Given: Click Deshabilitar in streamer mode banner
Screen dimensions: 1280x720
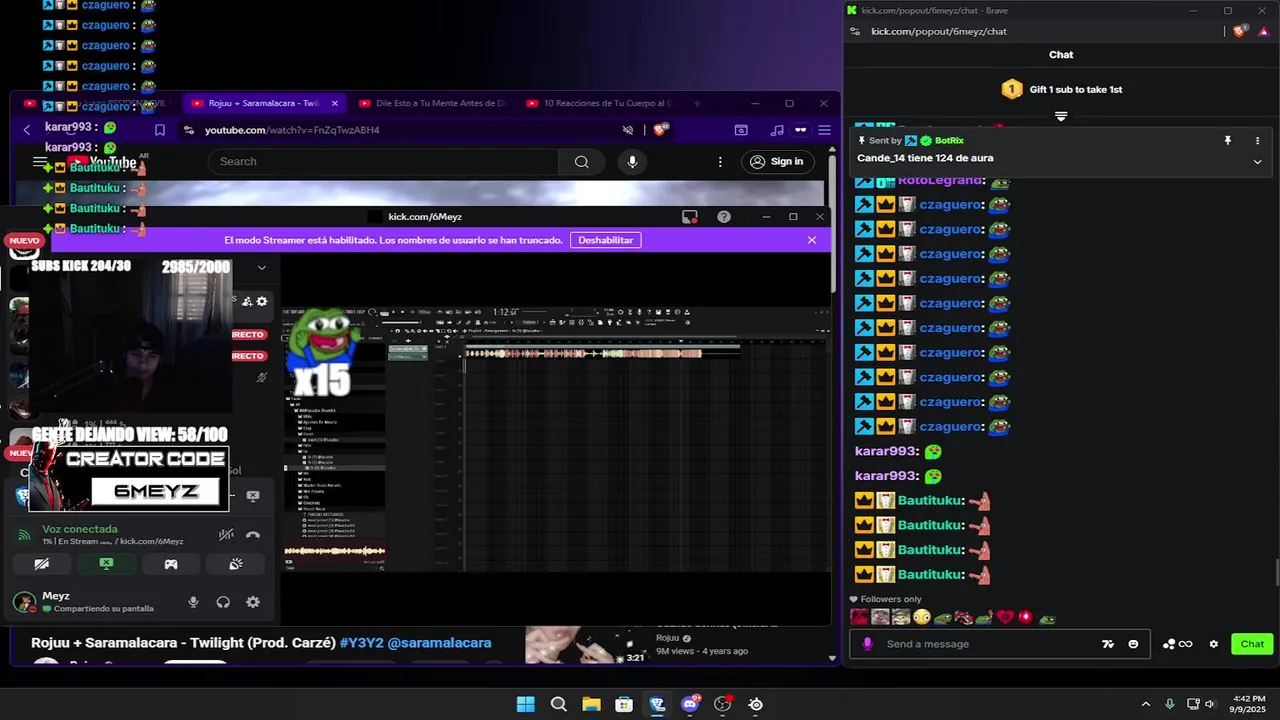Looking at the screenshot, I should [x=605, y=240].
